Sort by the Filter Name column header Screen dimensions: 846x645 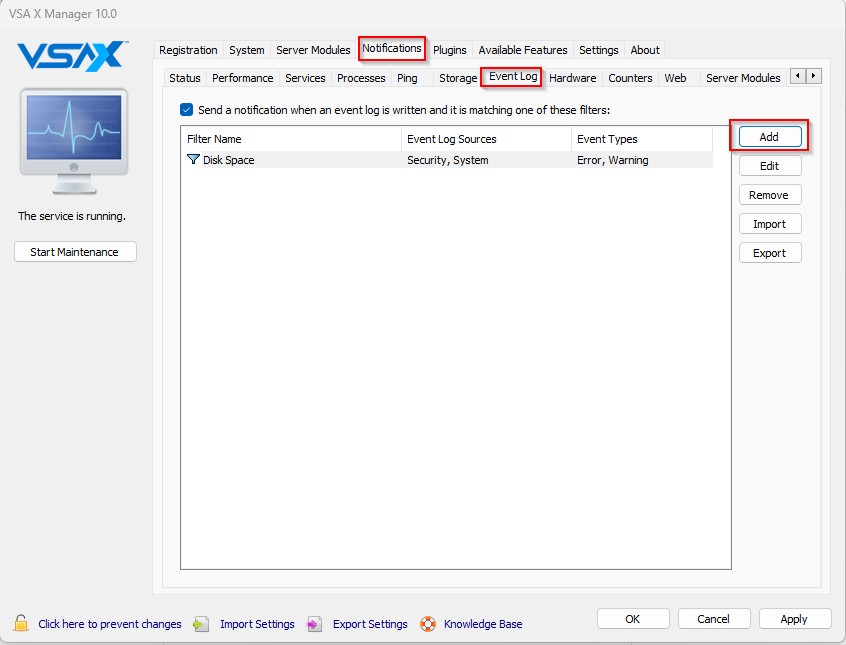(x=291, y=139)
